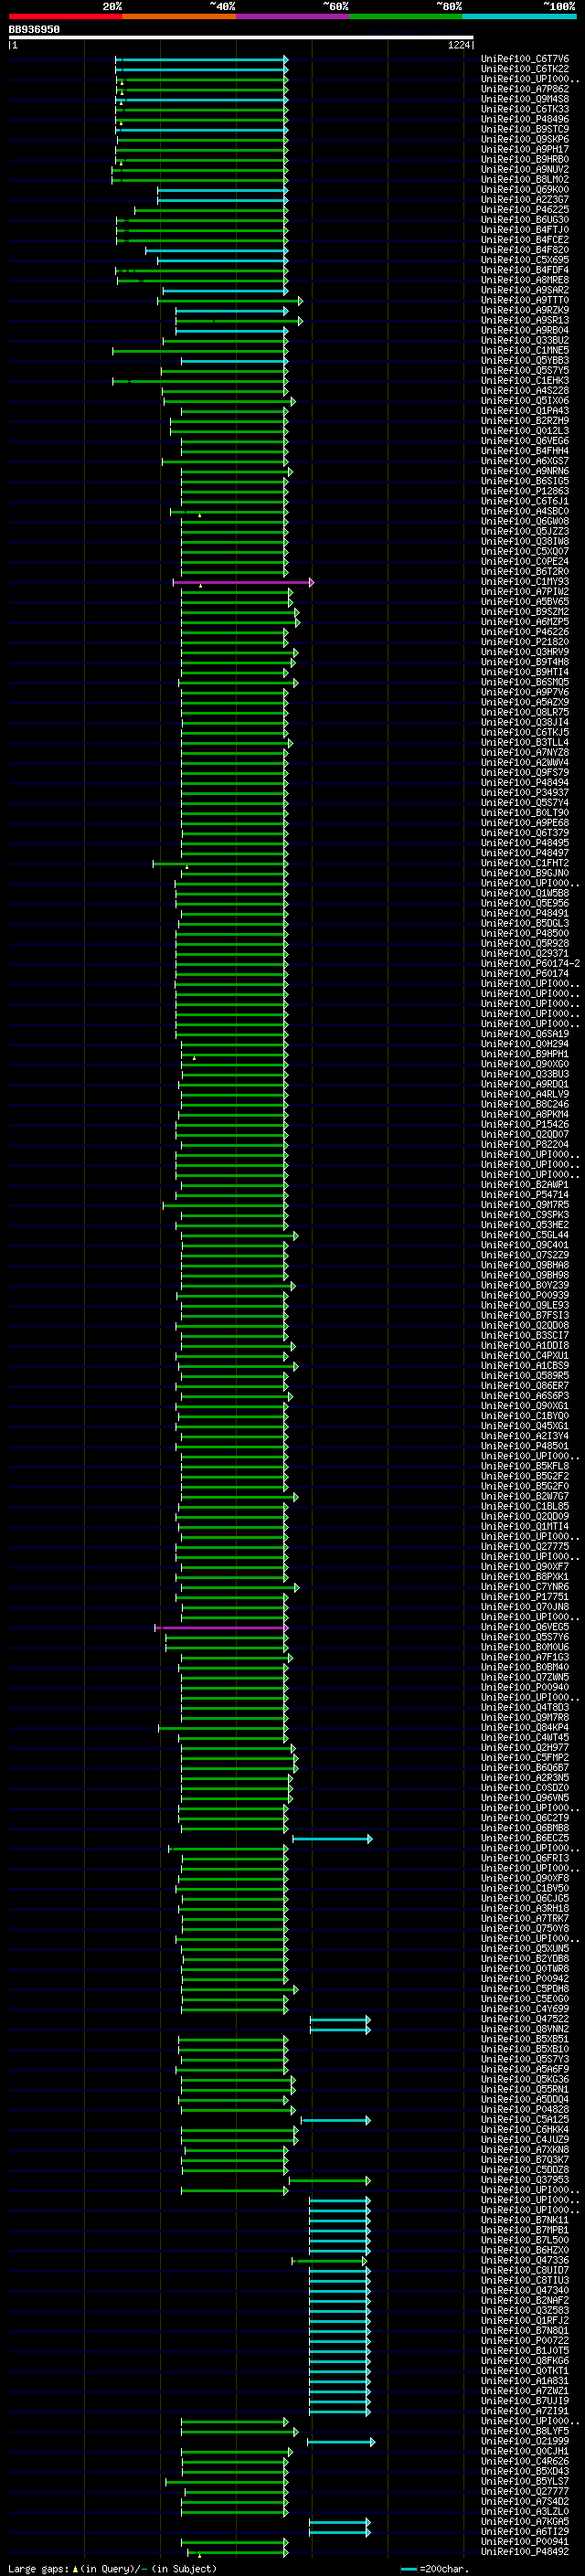Select the query name BB936950
This screenshot has width=585, height=2576.
[x=34, y=30]
